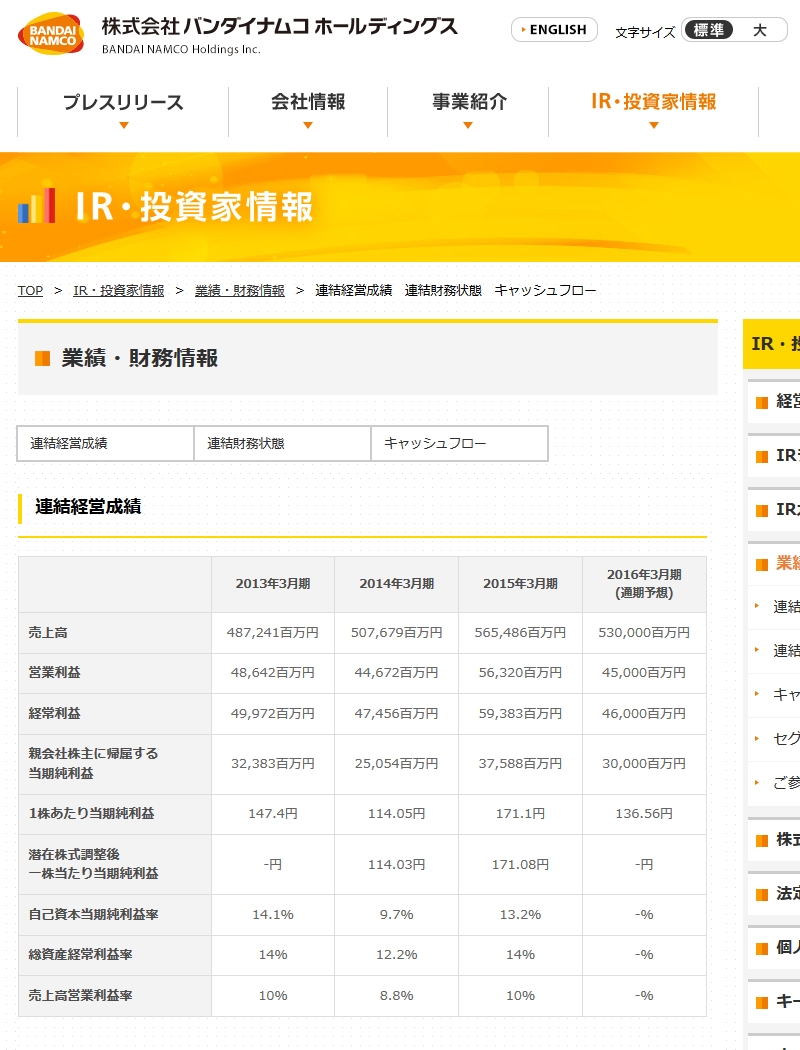
Task: Click the 25,054百万円 net income value
Action: [397, 763]
